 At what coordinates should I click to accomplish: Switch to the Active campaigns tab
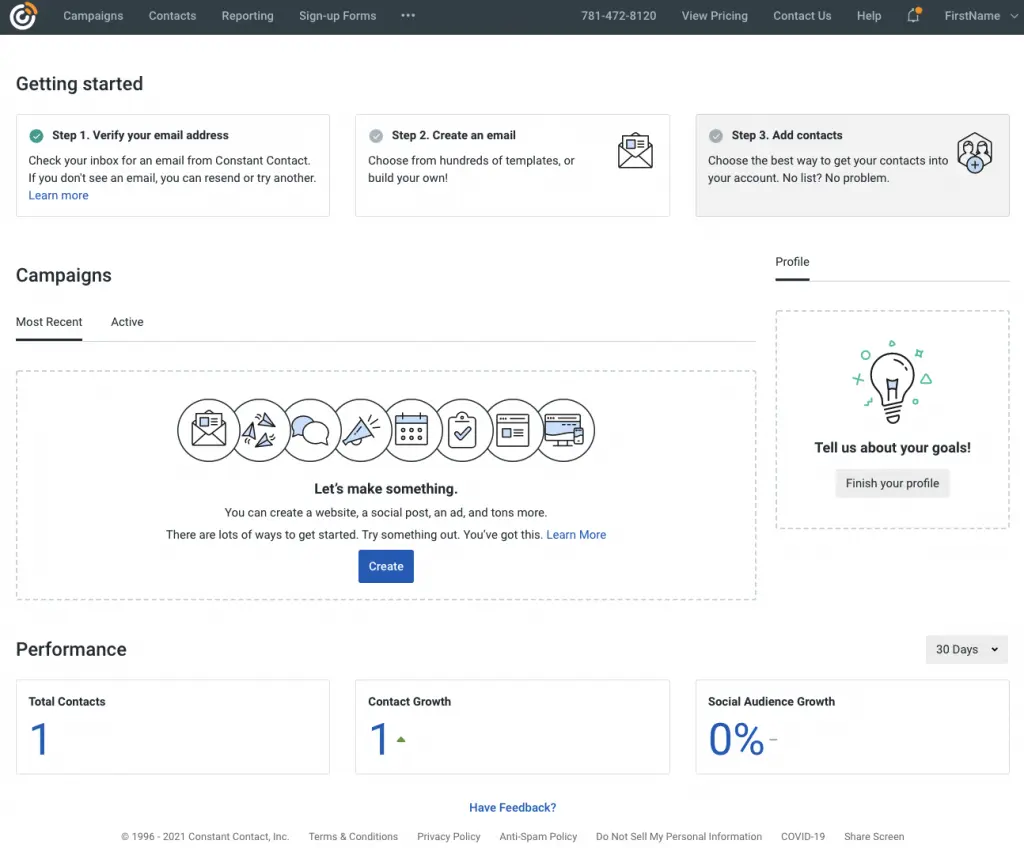(x=127, y=322)
